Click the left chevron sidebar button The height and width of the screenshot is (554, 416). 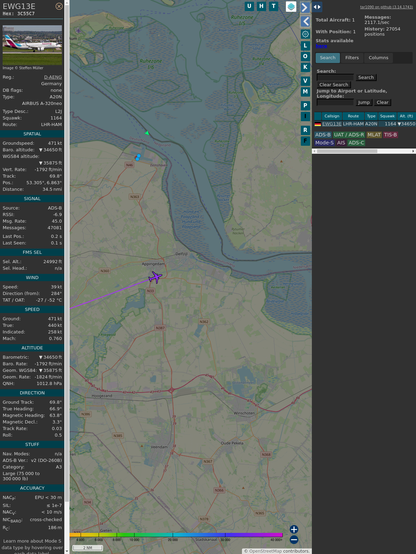(305, 22)
